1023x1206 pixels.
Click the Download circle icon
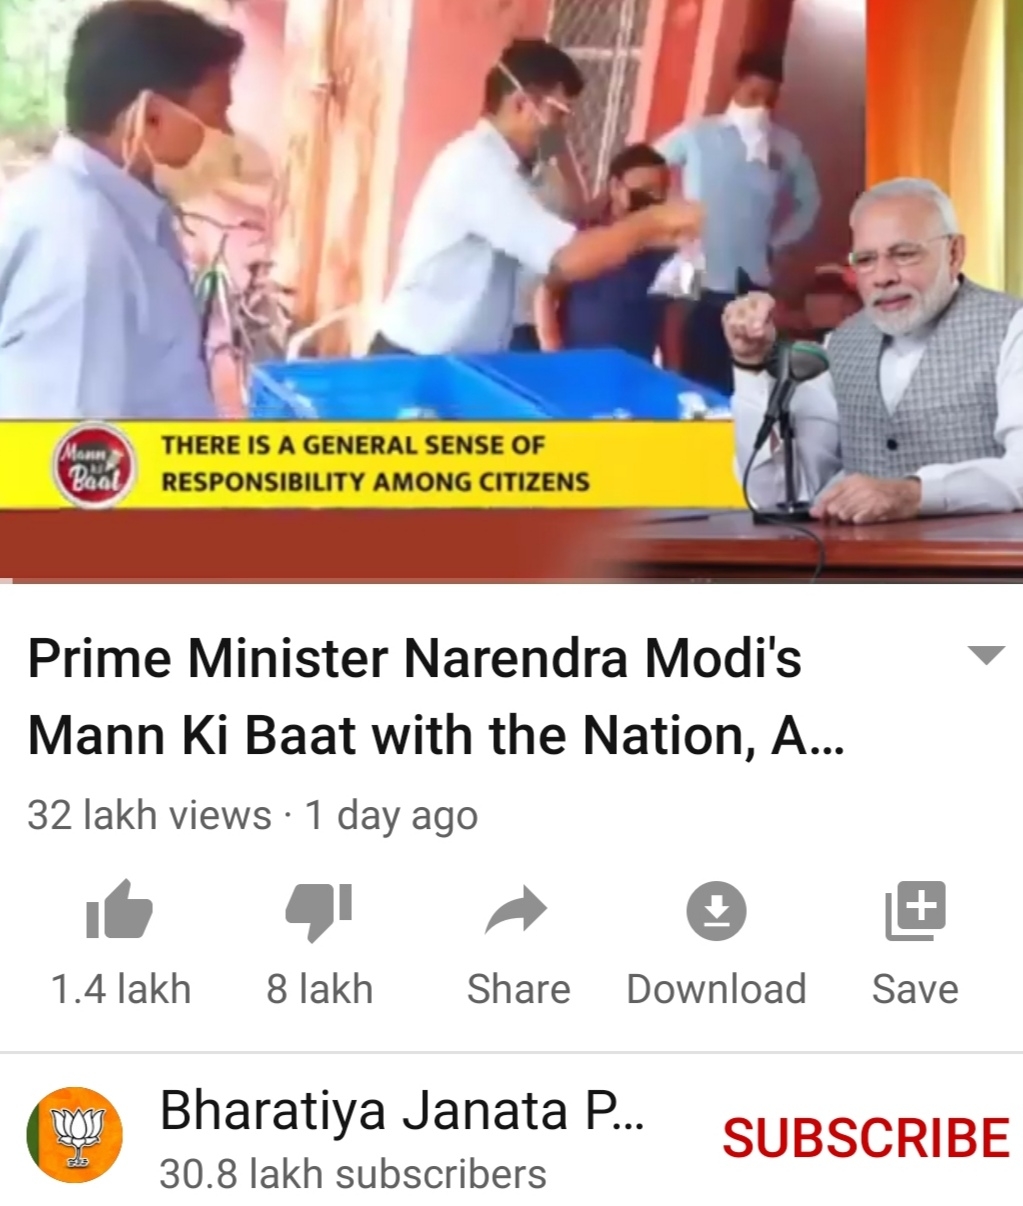click(716, 910)
